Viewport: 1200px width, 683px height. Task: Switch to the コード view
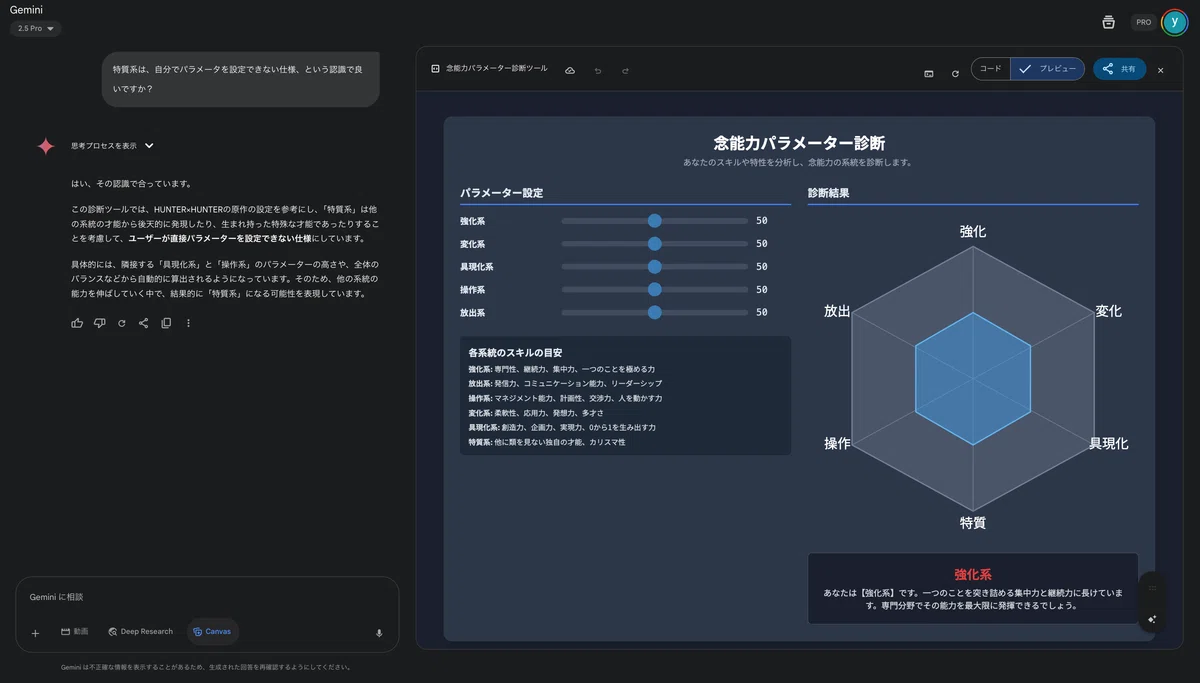tap(991, 69)
